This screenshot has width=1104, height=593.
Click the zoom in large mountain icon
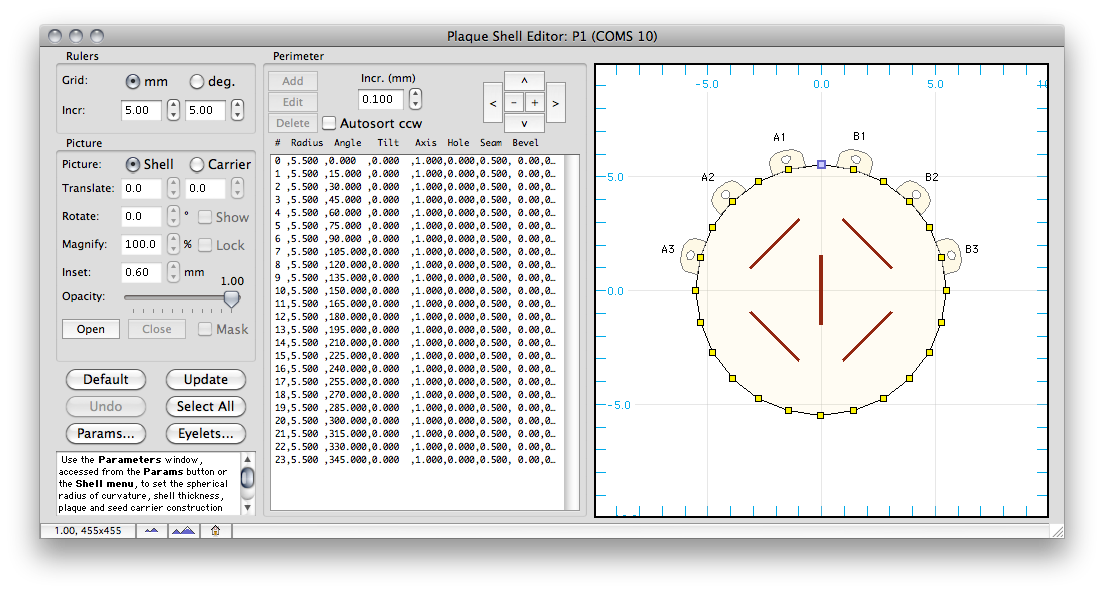184,530
